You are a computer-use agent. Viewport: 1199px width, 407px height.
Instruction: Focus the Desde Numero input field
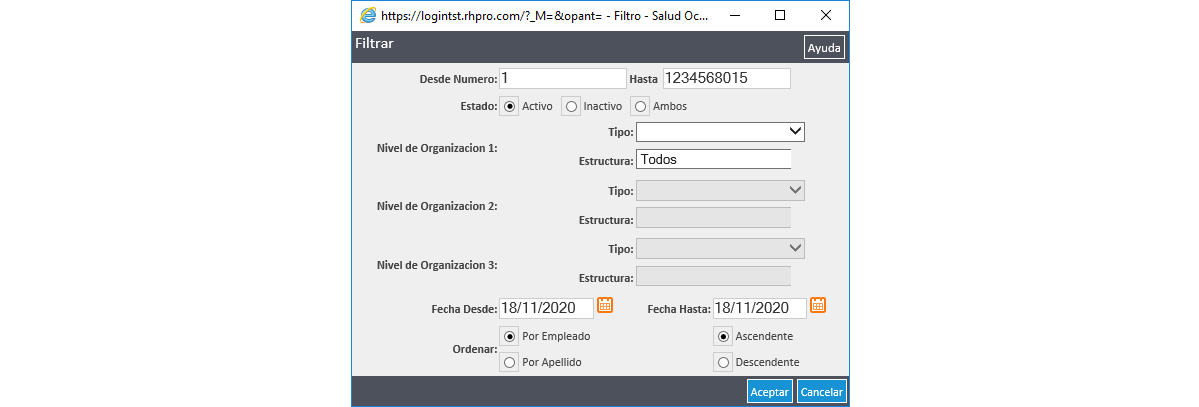(563, 78)
